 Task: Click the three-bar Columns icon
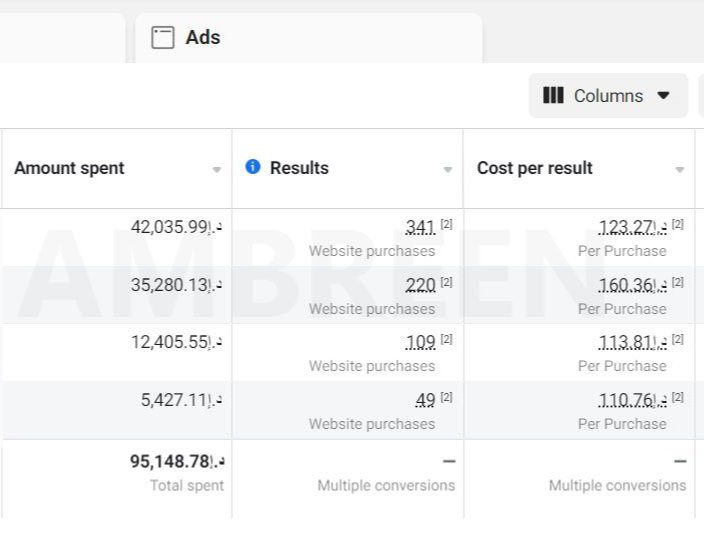click(553, 96)
